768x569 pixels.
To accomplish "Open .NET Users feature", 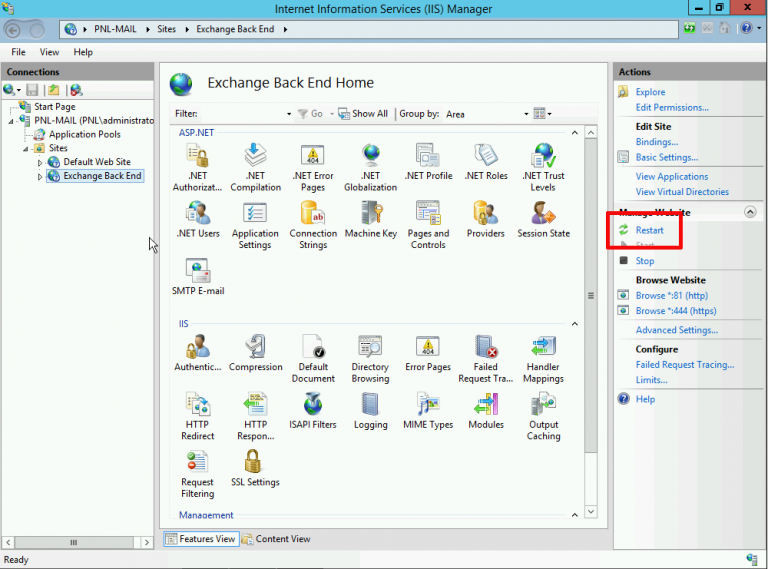I will 198,219.
